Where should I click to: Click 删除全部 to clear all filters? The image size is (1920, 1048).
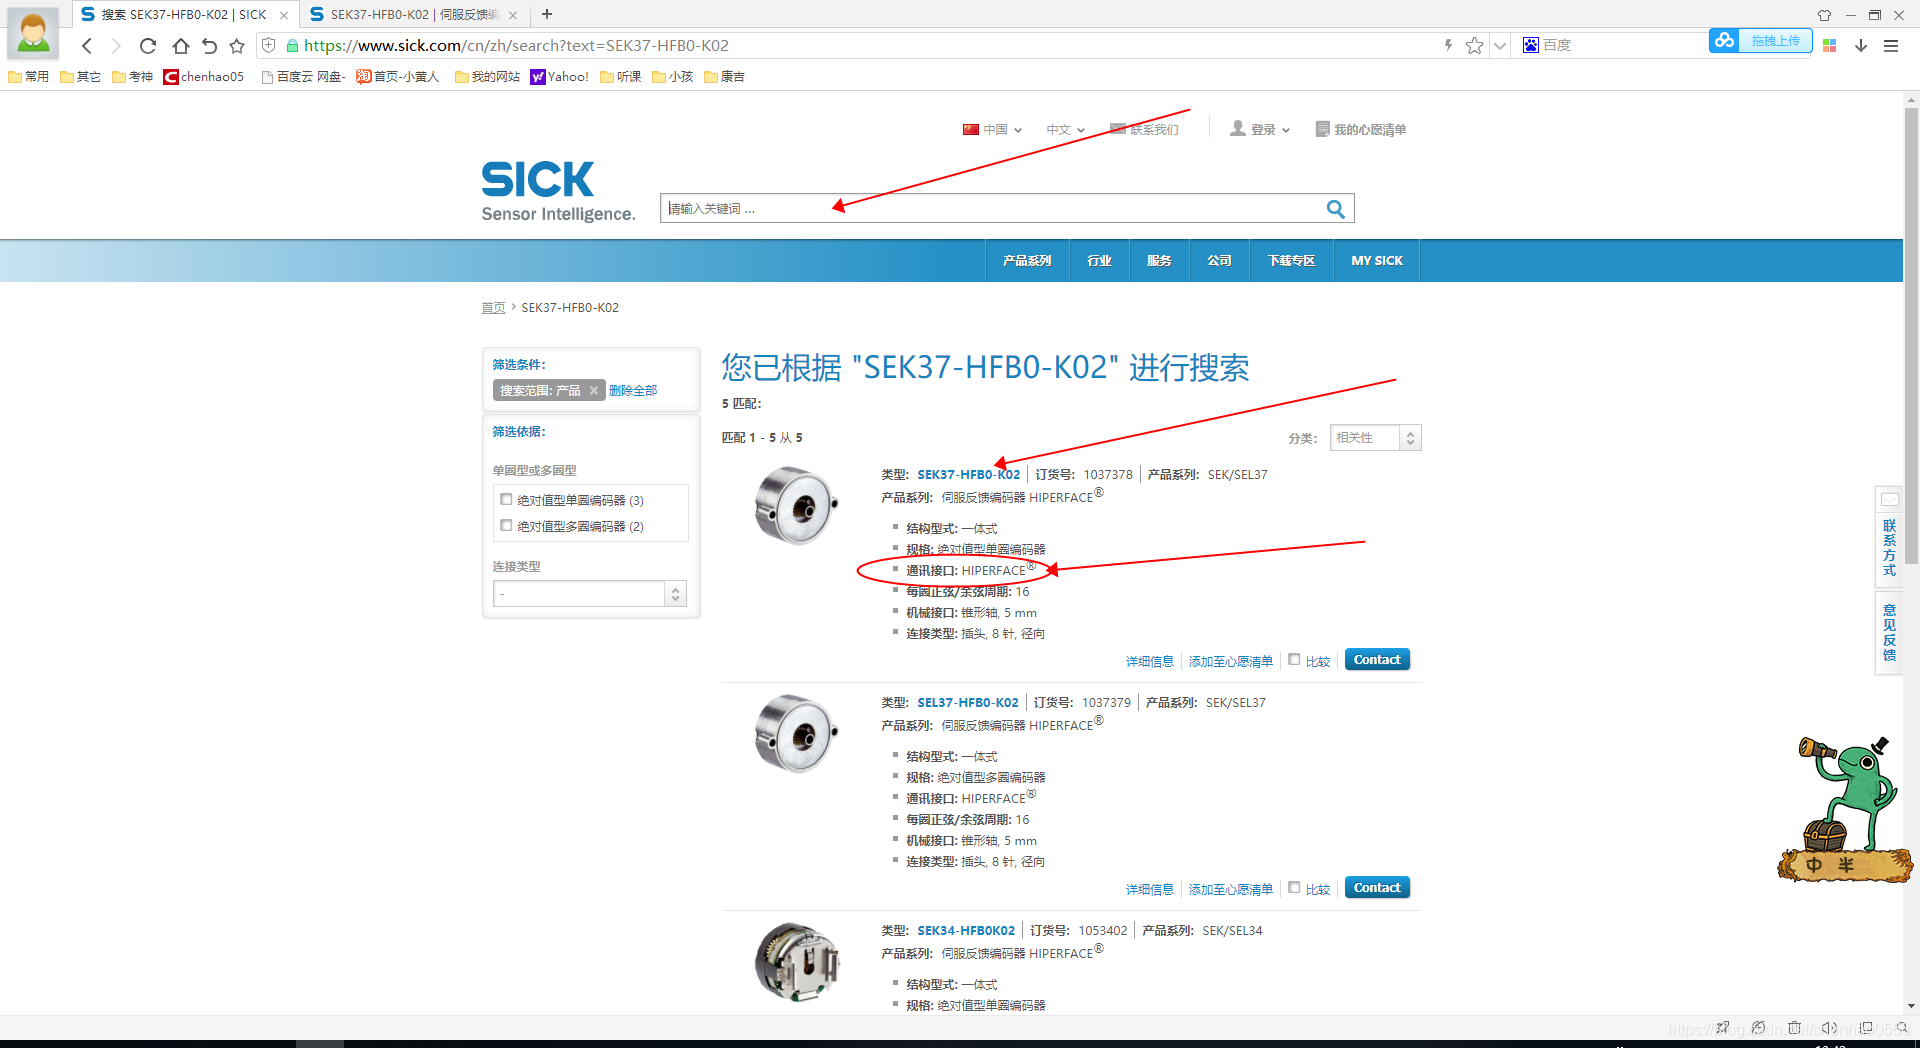(632, 390)
